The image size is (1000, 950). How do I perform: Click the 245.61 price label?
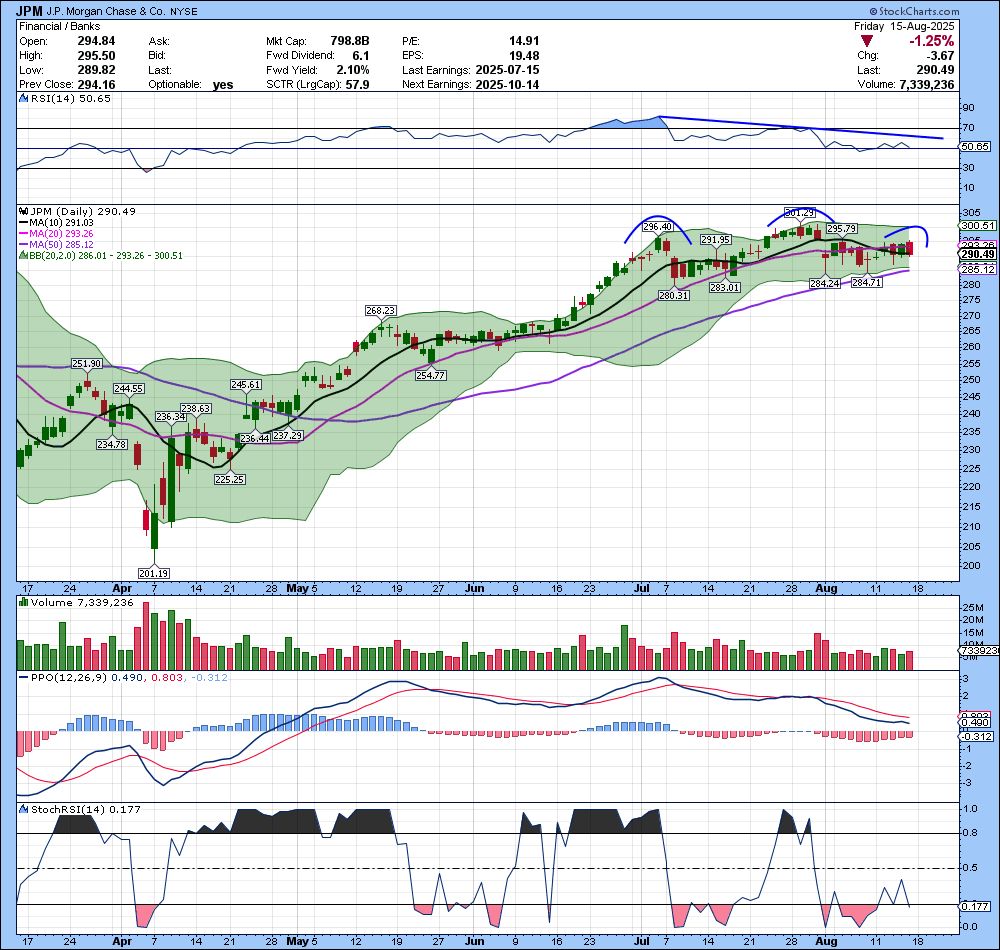(246, 385)
